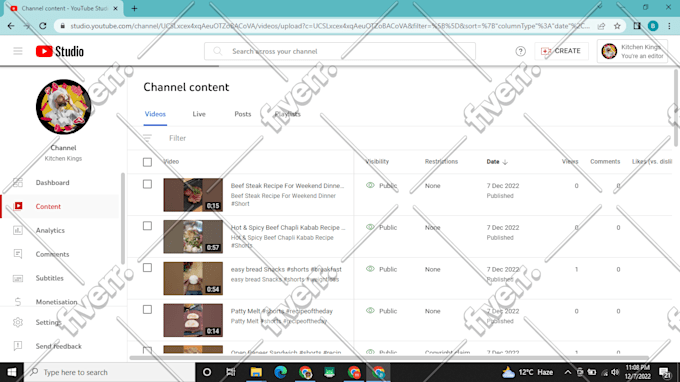The height and width of the screenshot is (382, 680).
Task: Open Public visibility dropdown for Beef Steak
Action: tap(382, 186)
